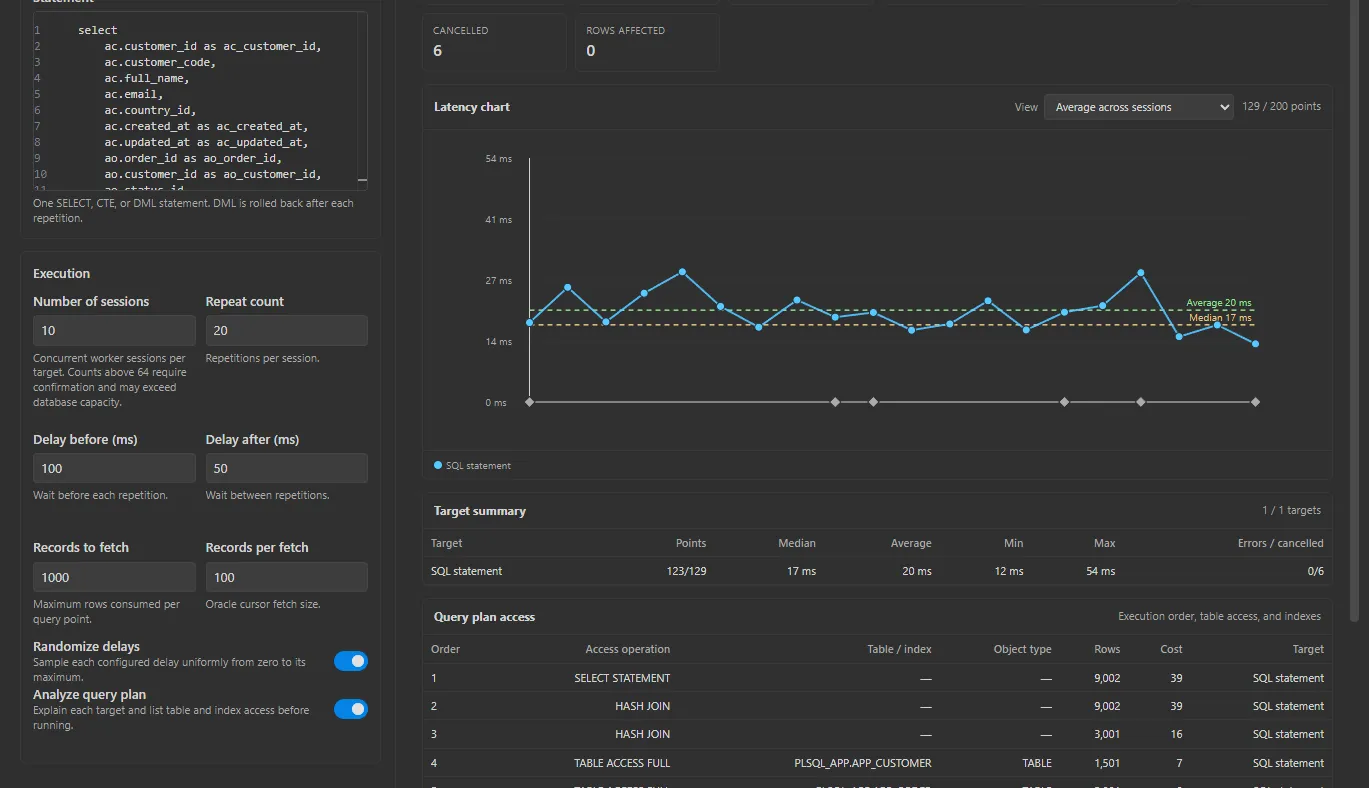This screenshot has height=788, width=1369.
Task: Click the 129 / 200 points label
Action: 1281,106
